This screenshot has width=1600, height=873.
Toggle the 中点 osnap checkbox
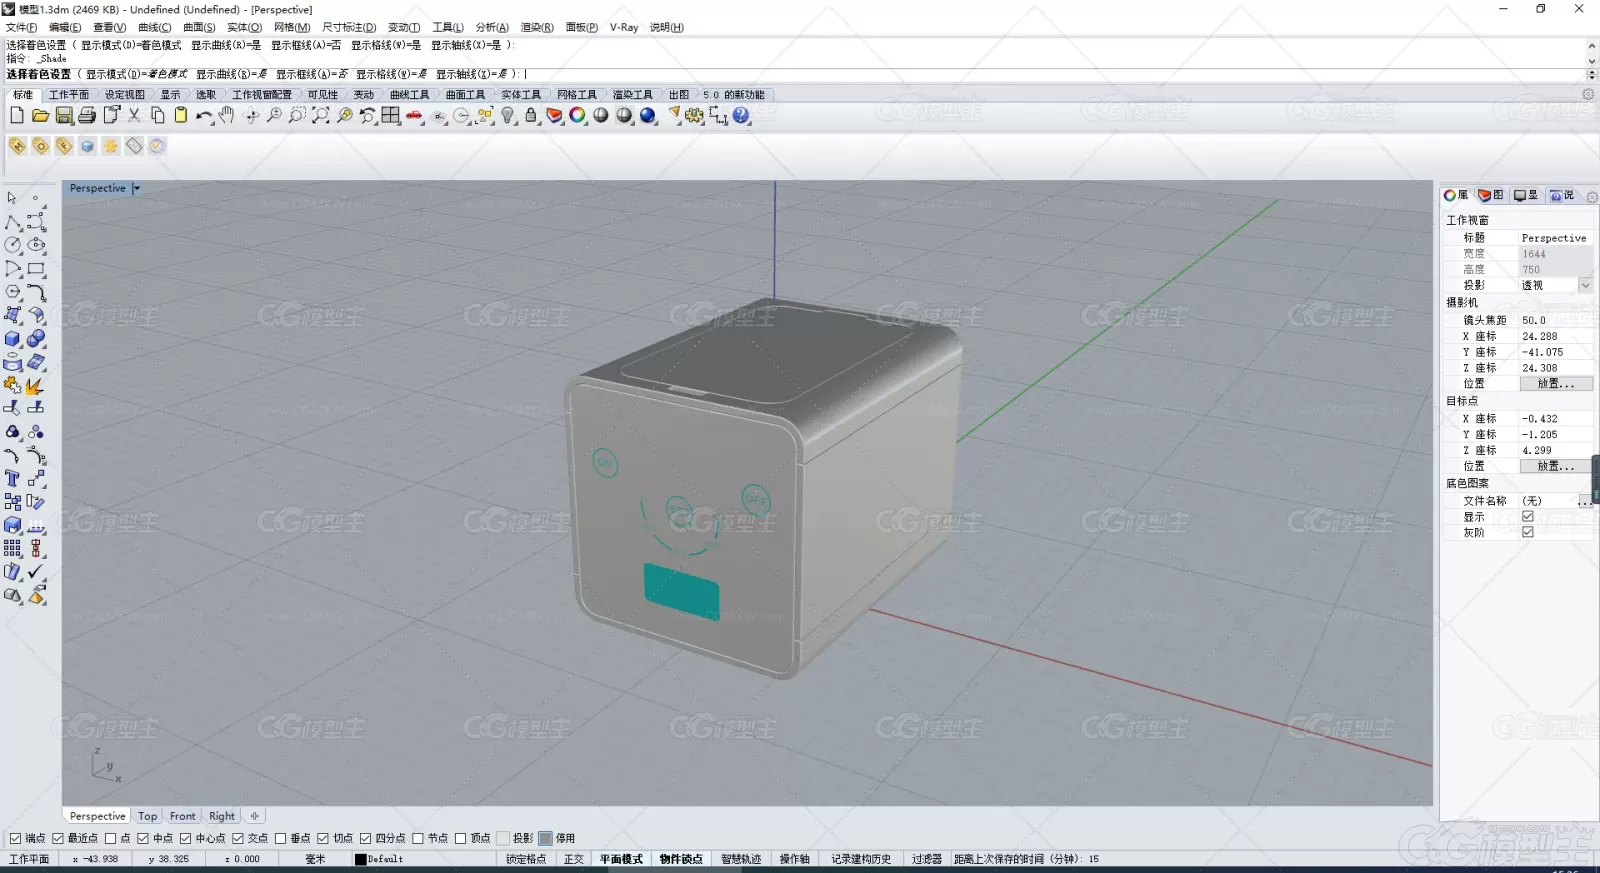[143, 839]
